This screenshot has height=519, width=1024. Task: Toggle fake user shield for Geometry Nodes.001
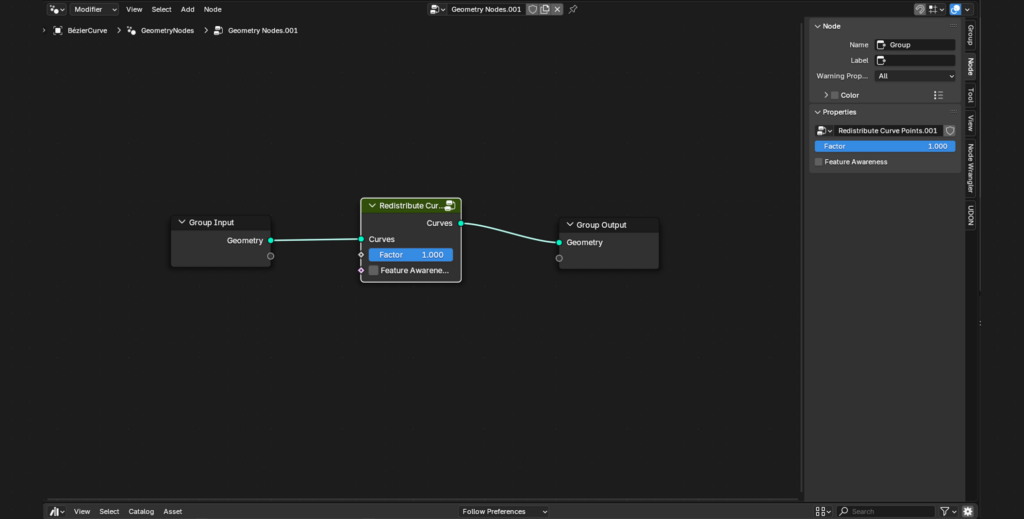(x=533, y=9)
